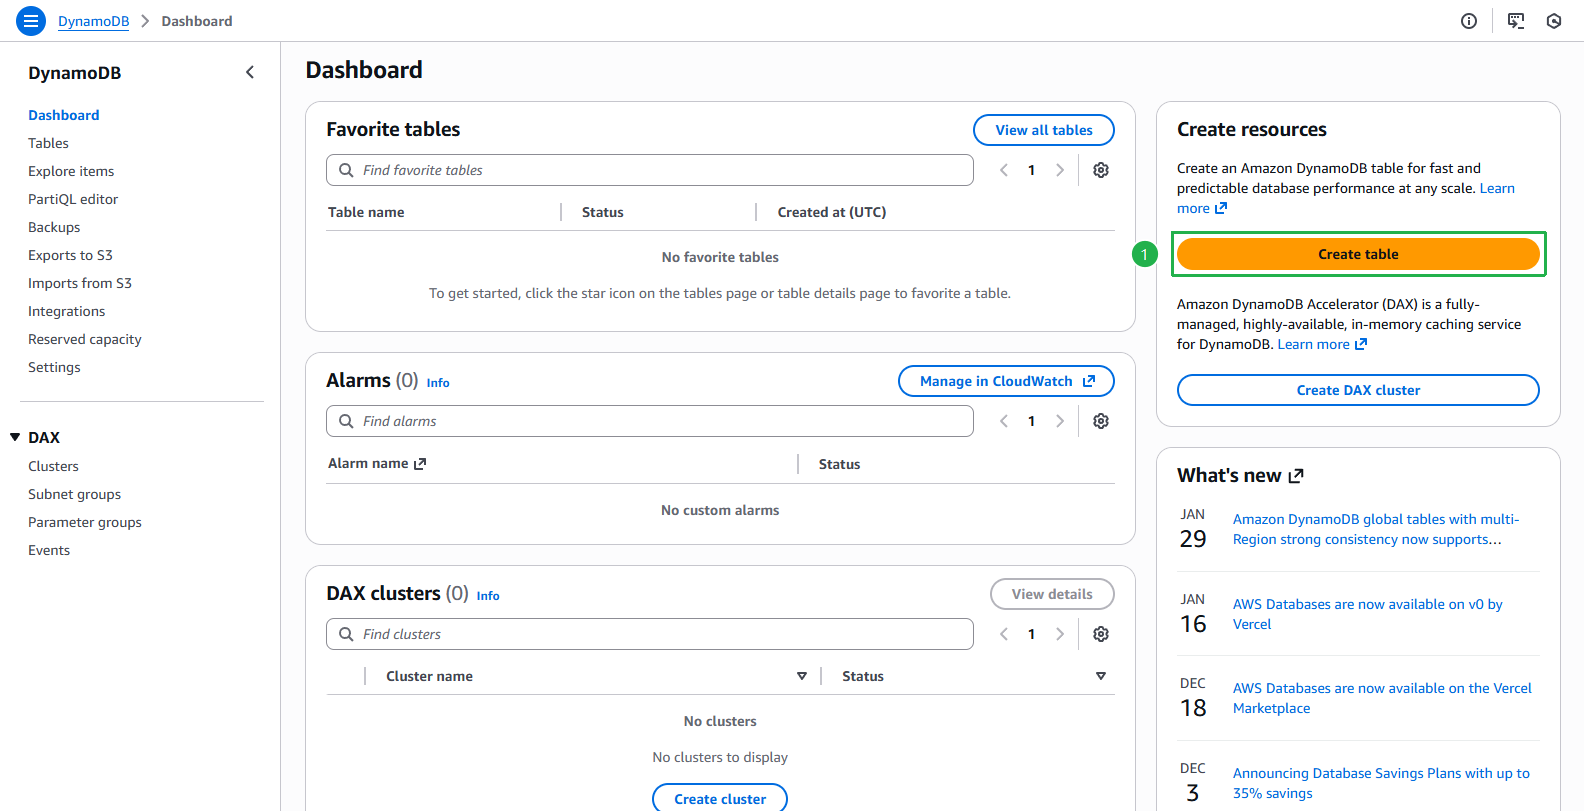Open Explore items in sidebar
The width and height of the screenshot is (1584, 811).
[71, 171]
